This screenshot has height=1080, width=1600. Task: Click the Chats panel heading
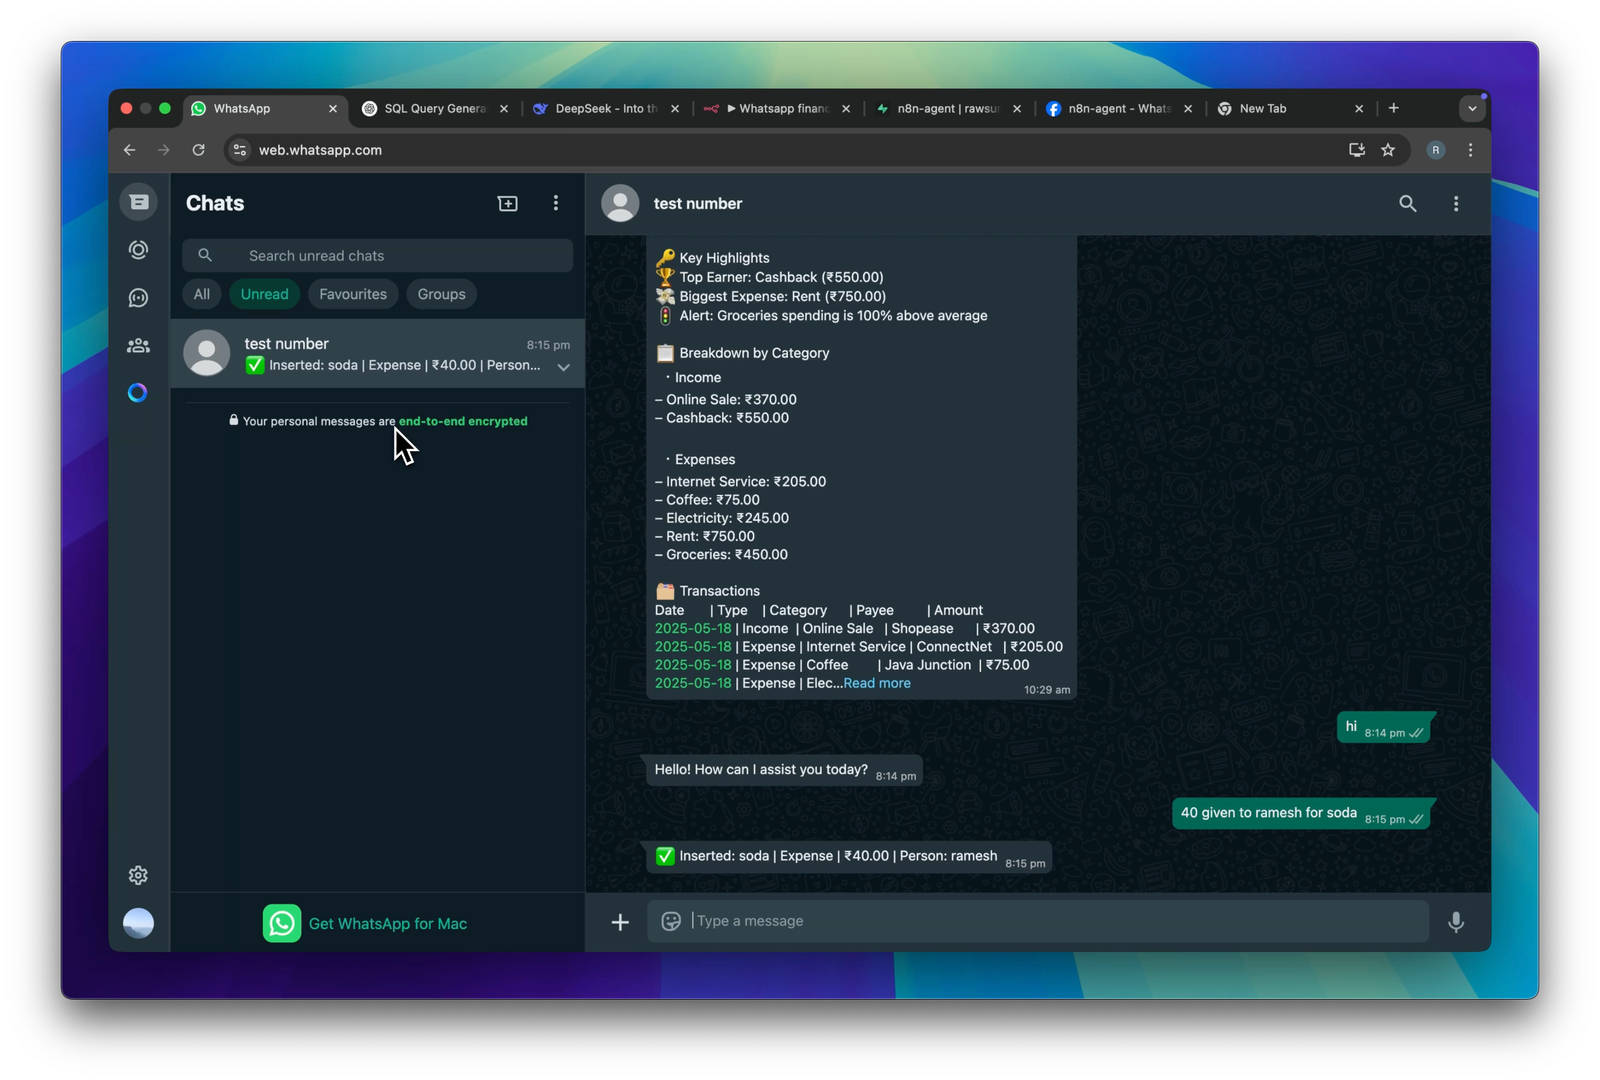[x=215, y=203]
